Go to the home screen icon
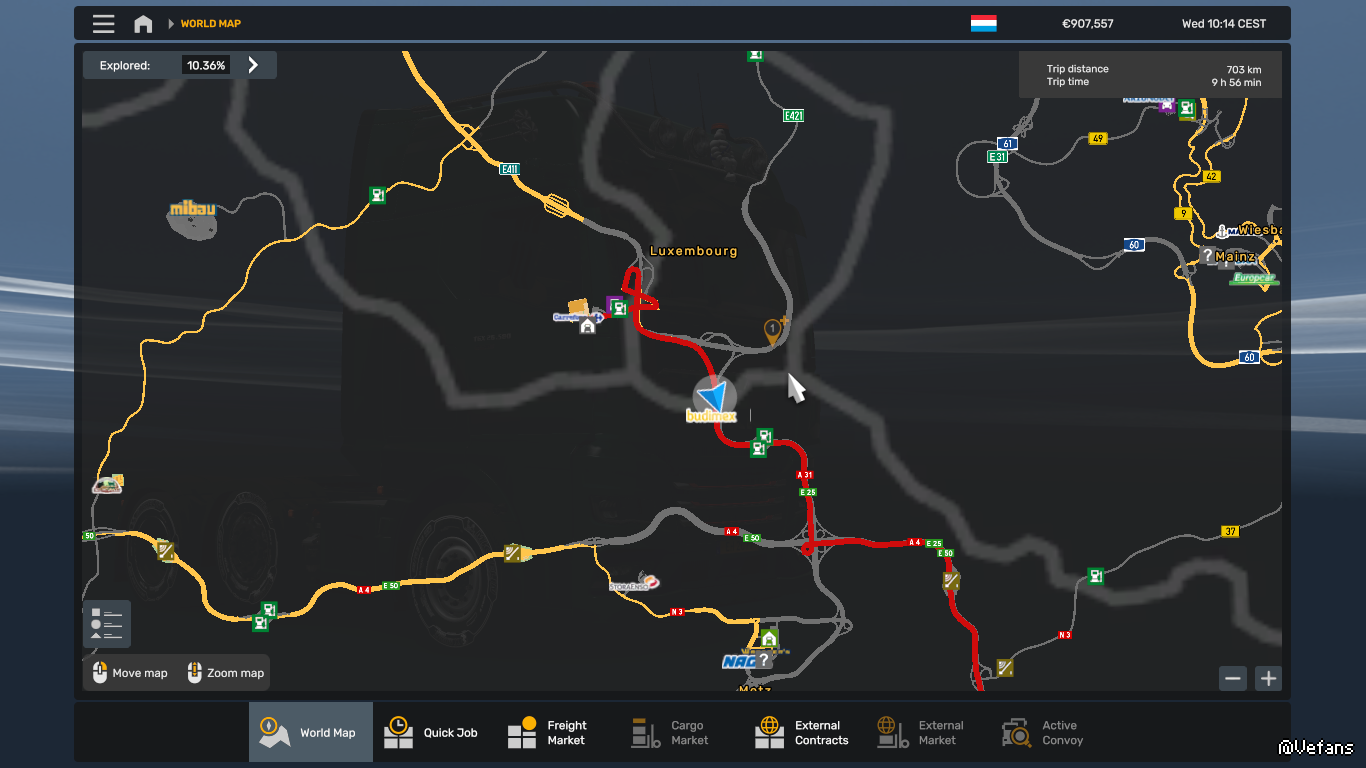Viewport: 1366px width, 768px height. tap(143, 24)
